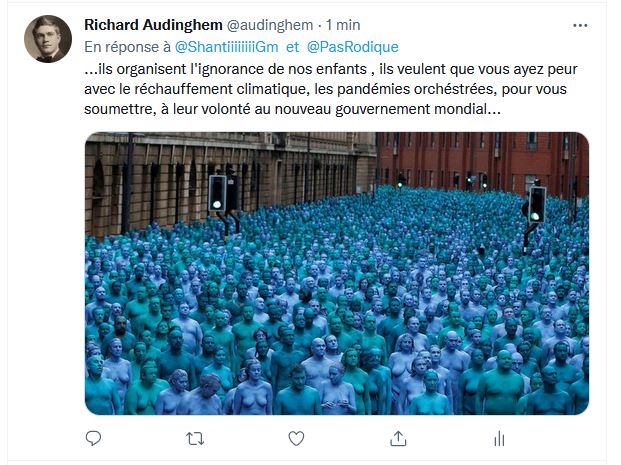
Task: Open the tweet text starting '...ils organisent'
Action: click(x=331, y=89)
